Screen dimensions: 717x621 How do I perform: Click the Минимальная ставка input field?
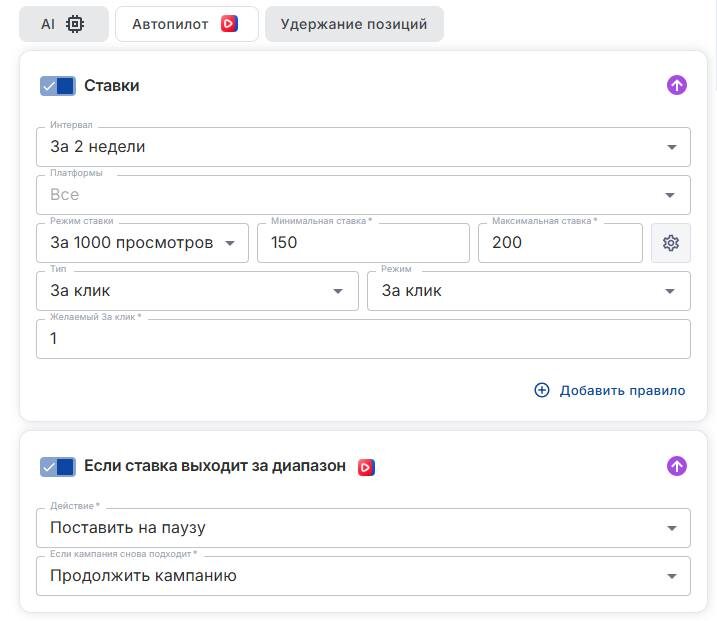click(363, 243)
